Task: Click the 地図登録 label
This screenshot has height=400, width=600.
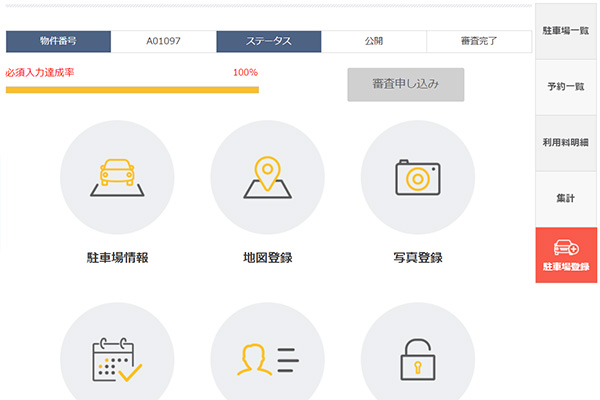Action: pyautogui.click(x=267, y=258)
